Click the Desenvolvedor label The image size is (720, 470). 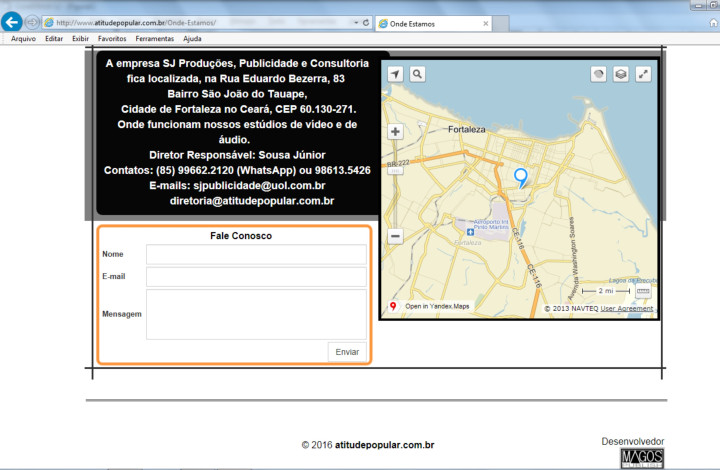point(633,442)
